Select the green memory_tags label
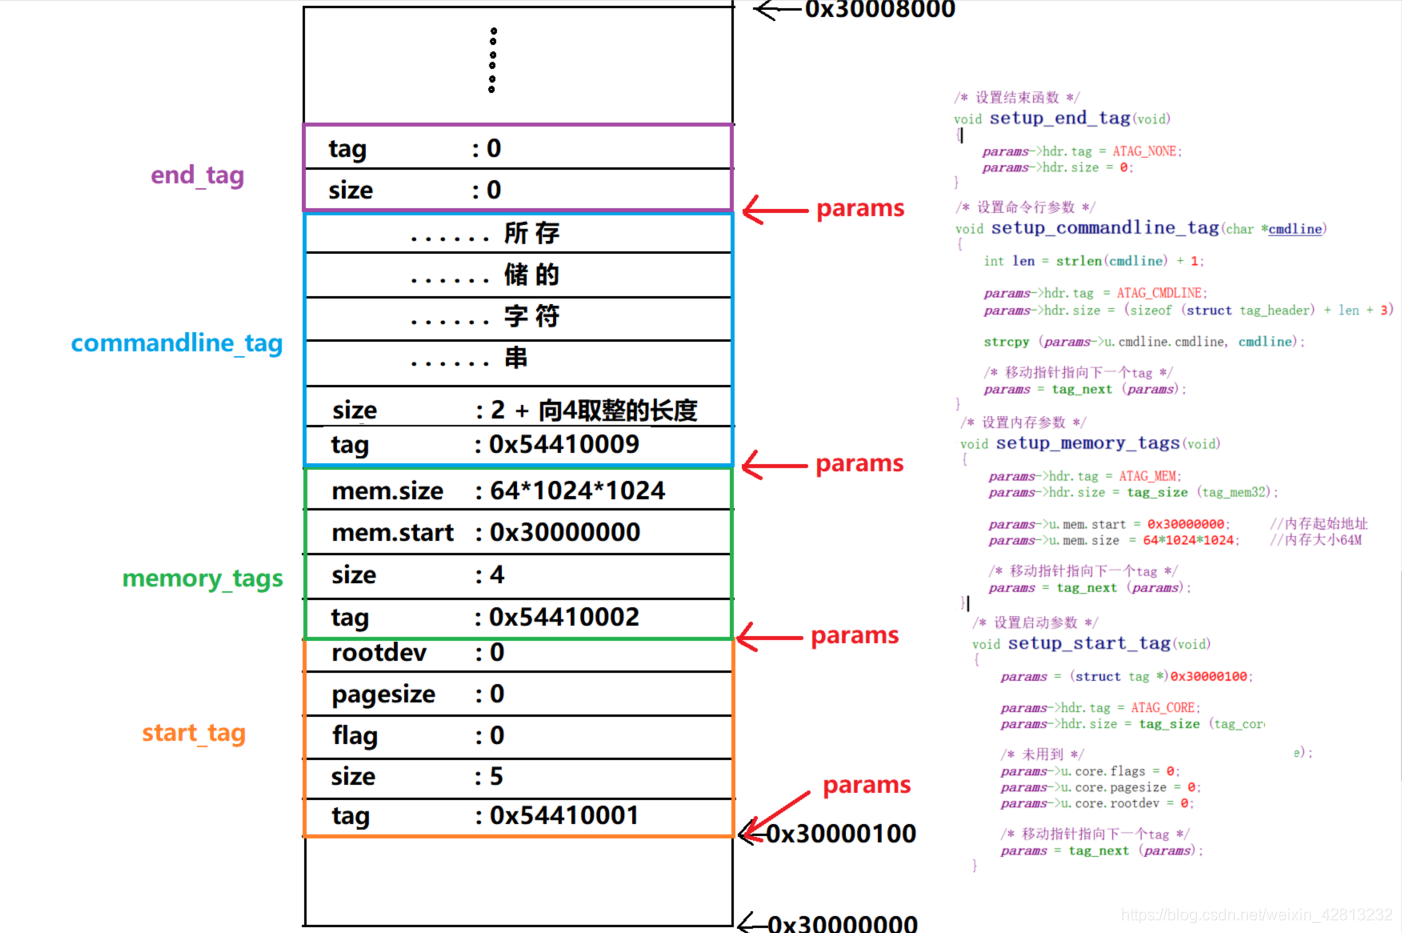Screen dimensions: 1402x933 [202, 578]
